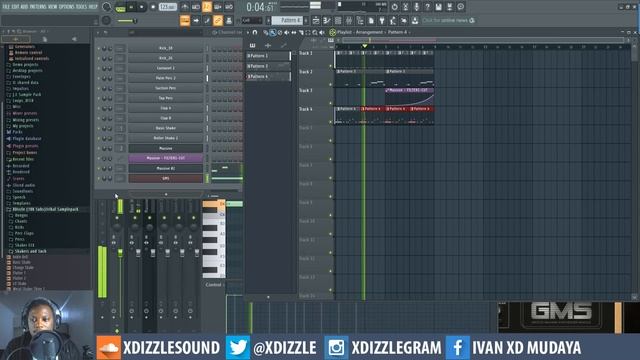Click the microphone recording icon

(x=416, y=7)
